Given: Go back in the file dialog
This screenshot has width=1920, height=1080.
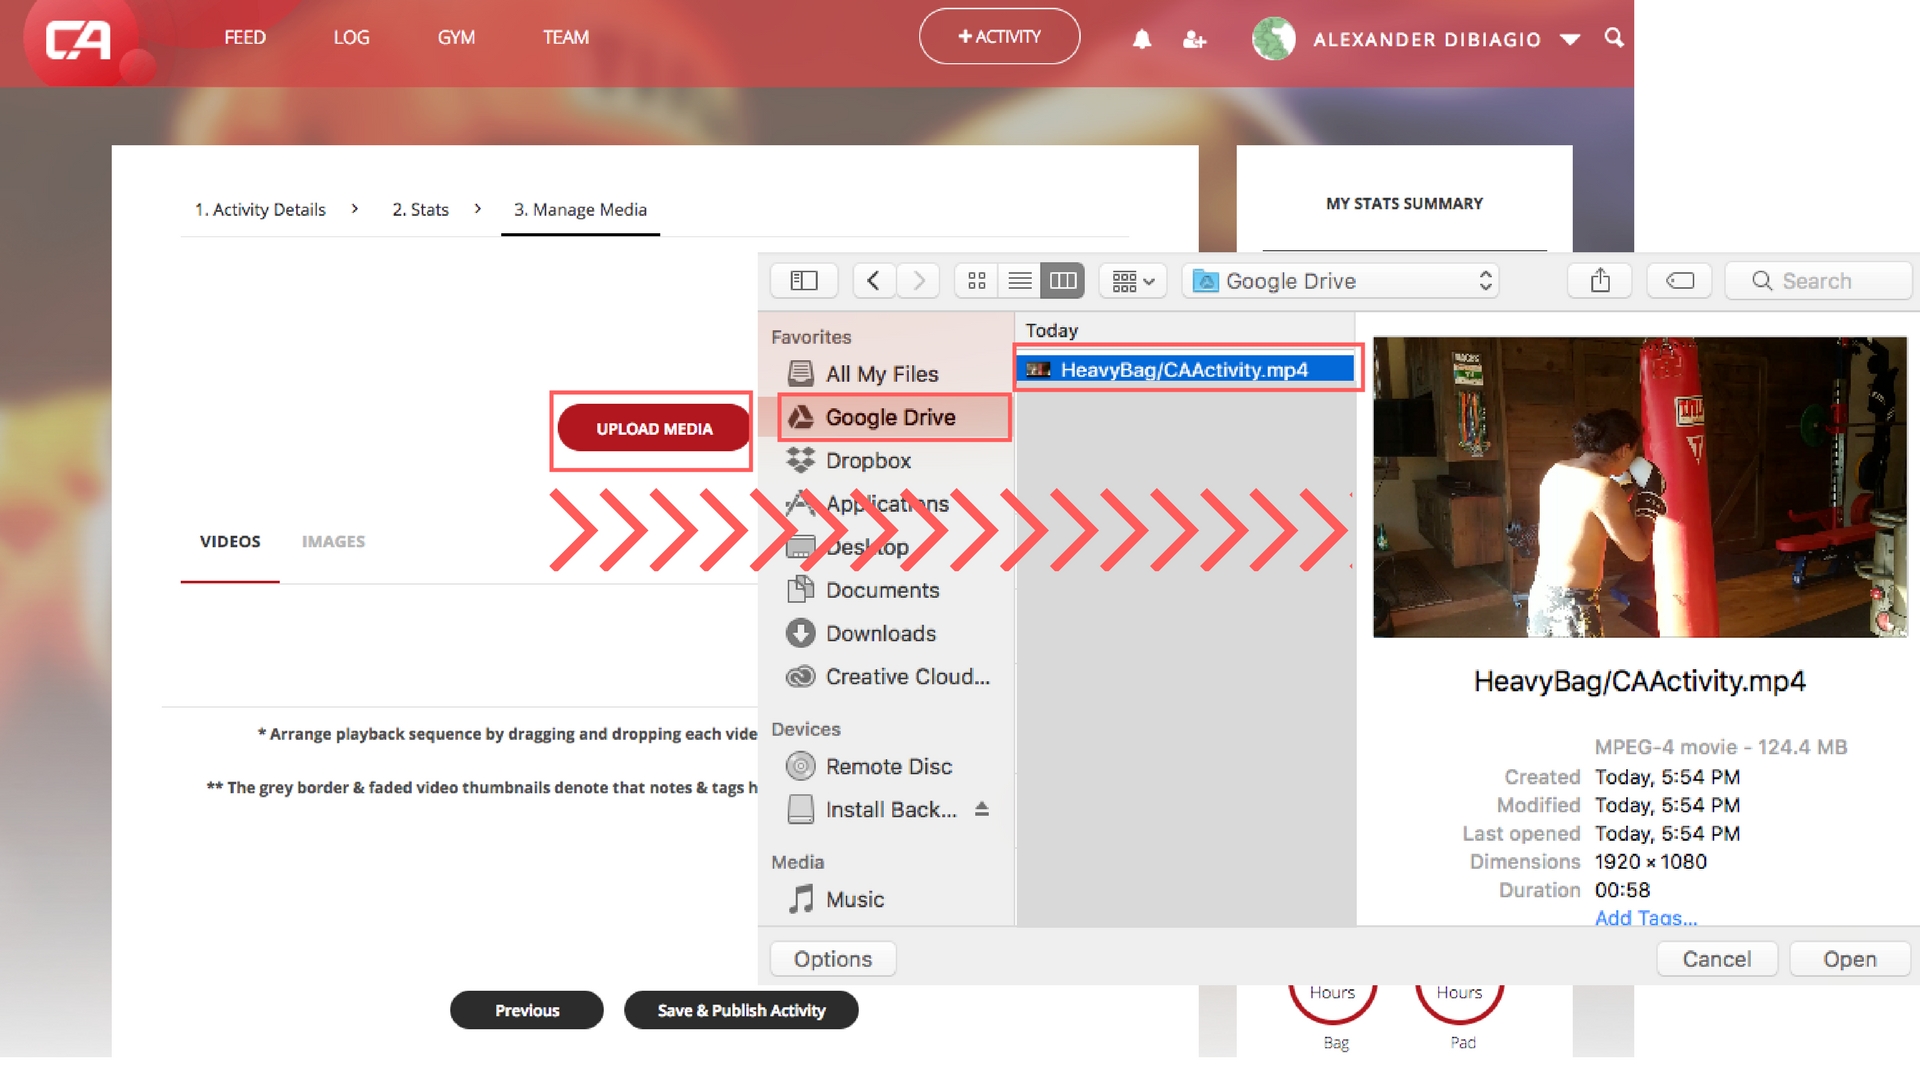Looking at the screenshot, I should pyautogui.click(x=874, y=281).
